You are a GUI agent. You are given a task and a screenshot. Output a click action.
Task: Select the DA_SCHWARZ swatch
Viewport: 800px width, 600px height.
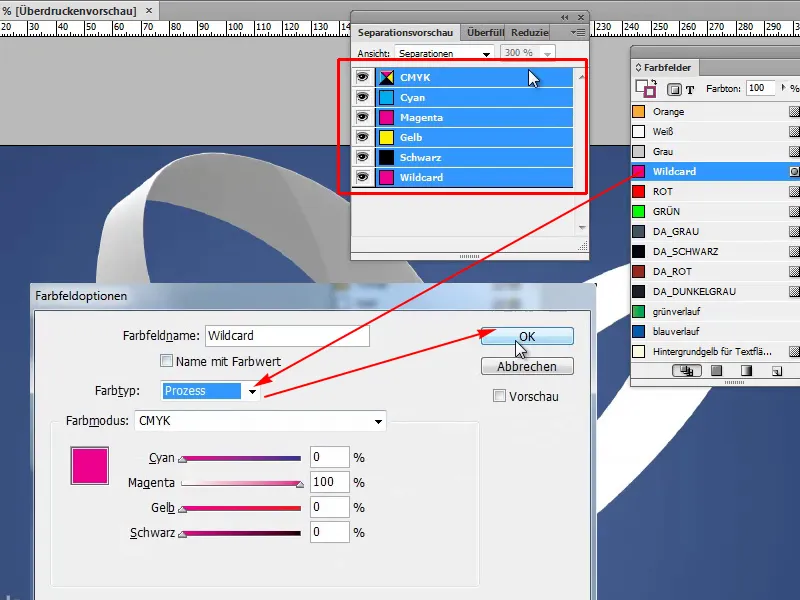[x=715, y=251]
